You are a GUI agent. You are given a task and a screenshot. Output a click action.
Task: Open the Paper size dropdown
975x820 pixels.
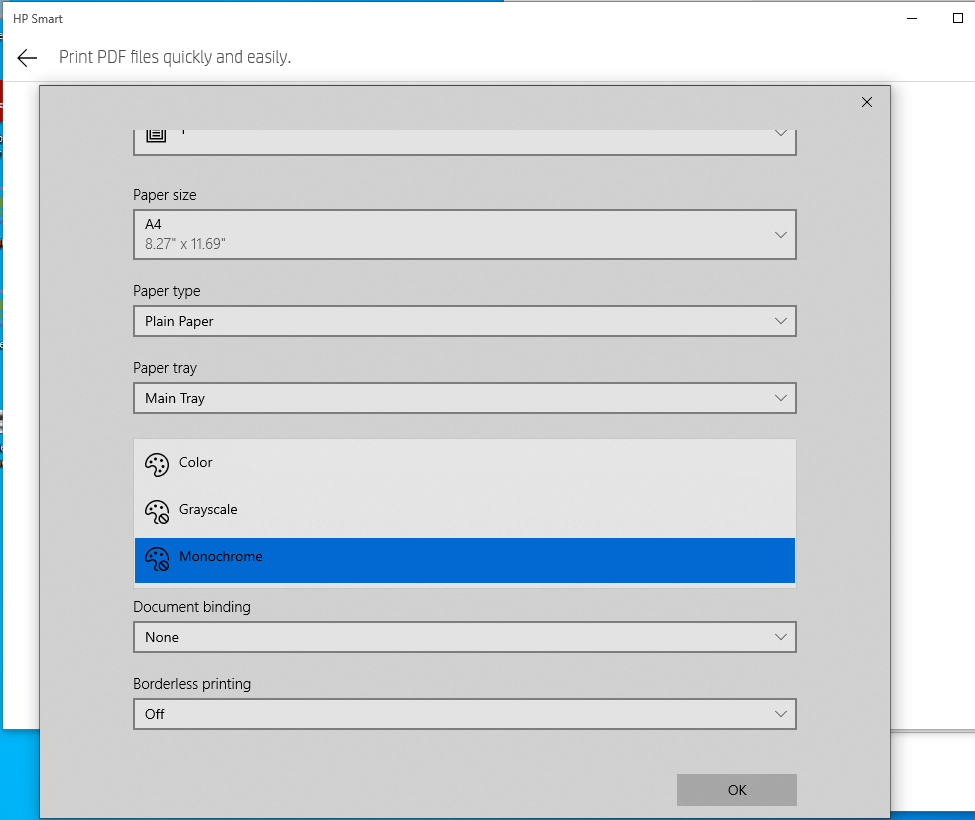(x=464, y=234)
